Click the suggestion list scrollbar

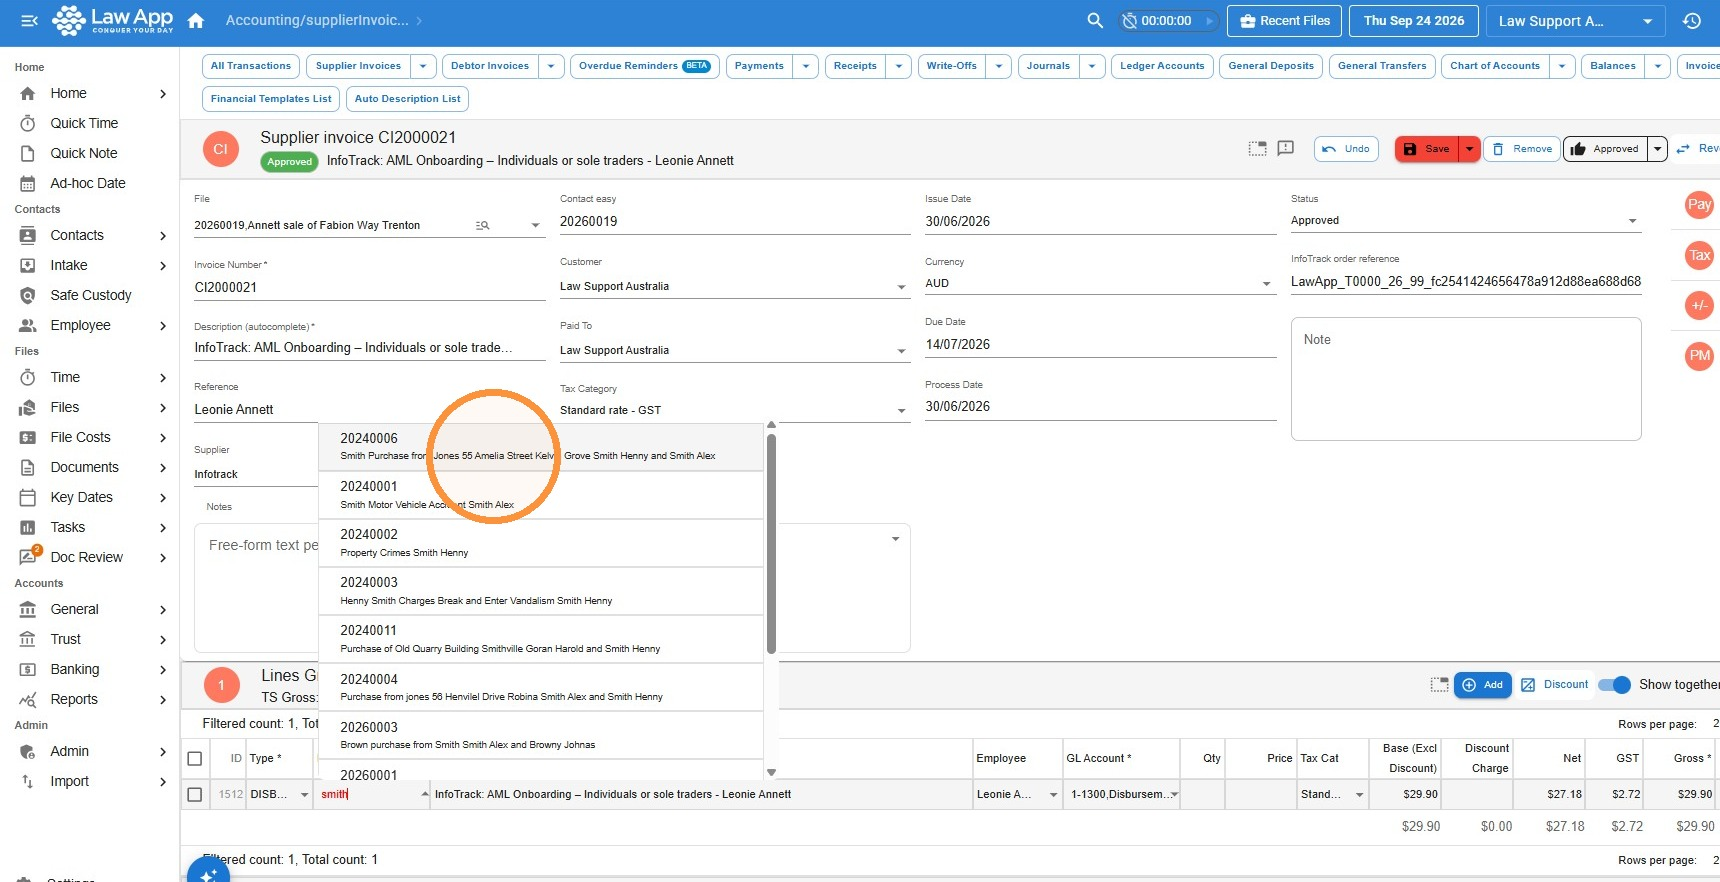(771, 543)
